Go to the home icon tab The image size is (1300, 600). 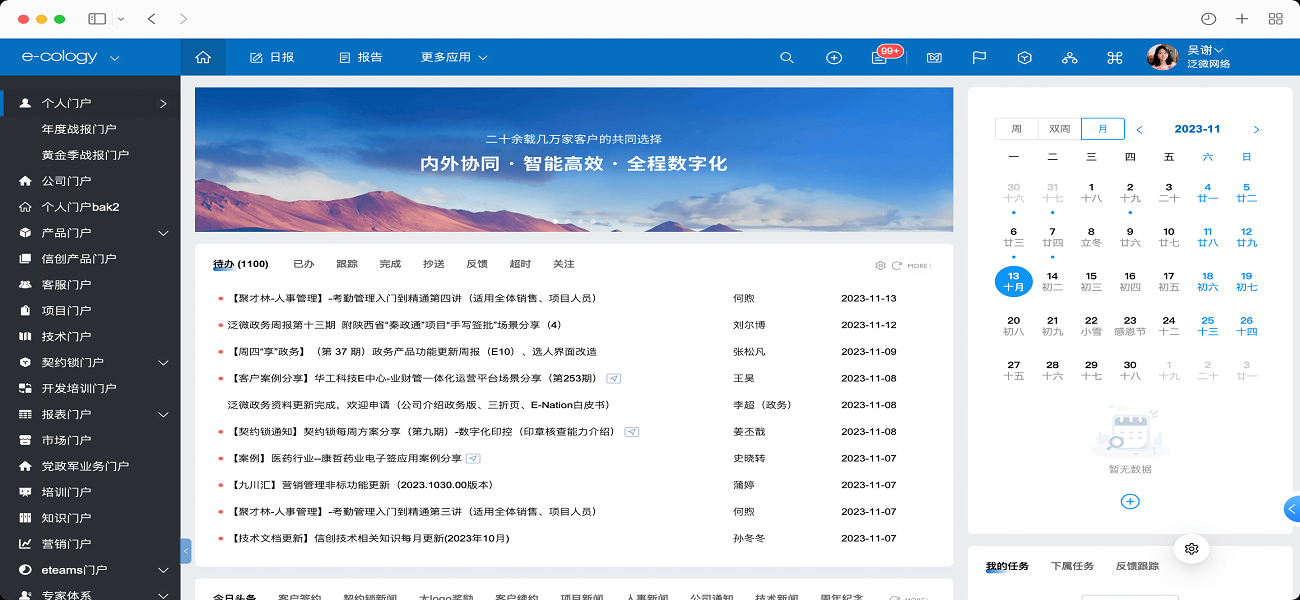(x=203, y=57)
